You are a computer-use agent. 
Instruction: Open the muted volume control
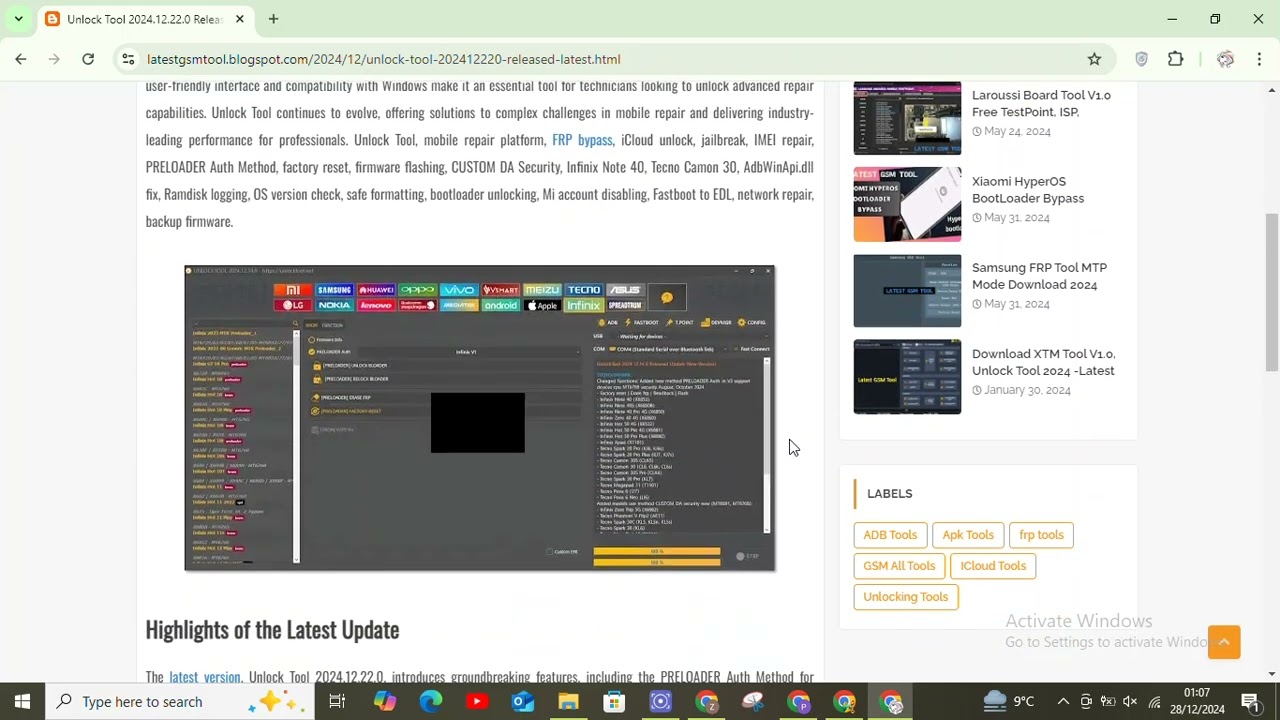(1131, 701)
